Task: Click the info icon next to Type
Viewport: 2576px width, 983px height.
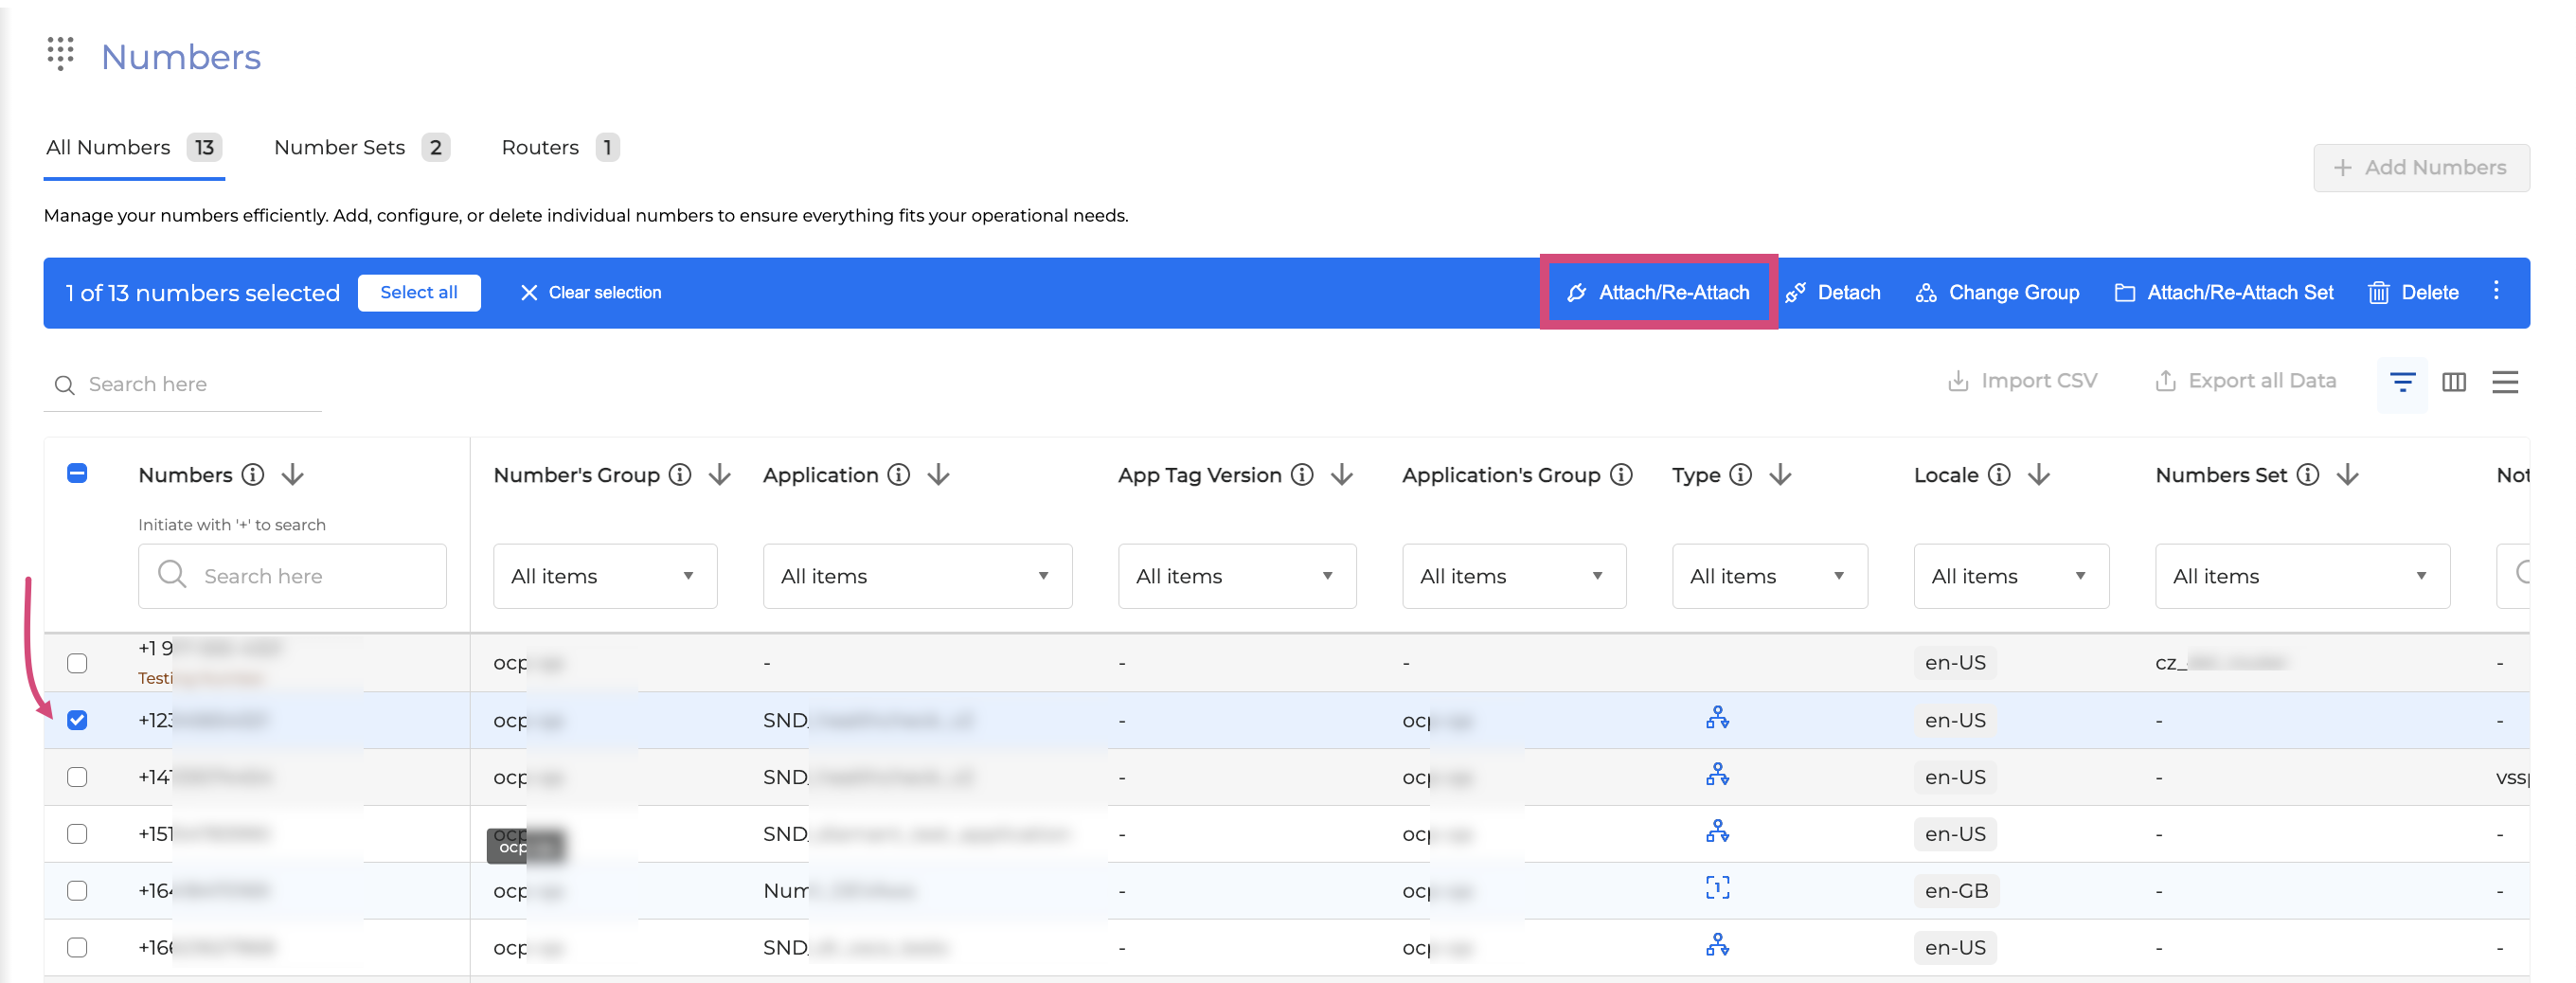Action: 1740,475
